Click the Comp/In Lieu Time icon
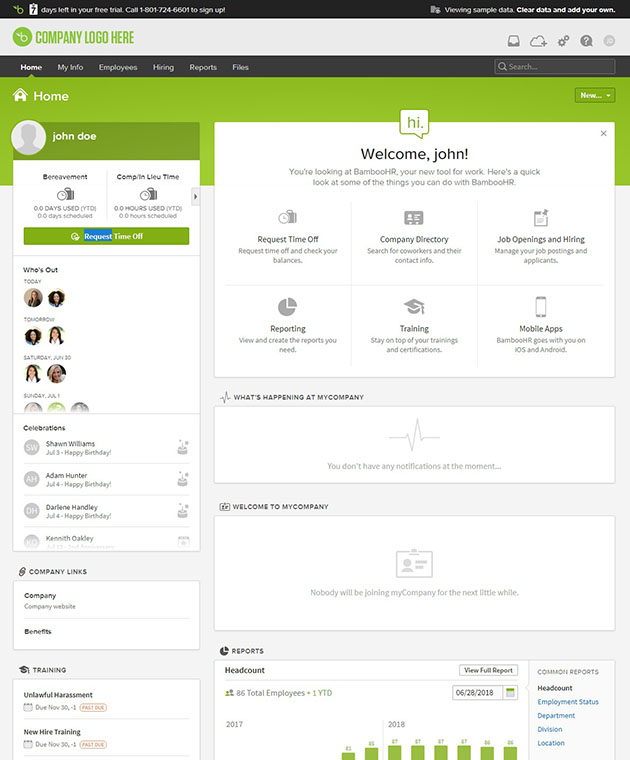Screen dimensions: 630x760 coord(148,195)
